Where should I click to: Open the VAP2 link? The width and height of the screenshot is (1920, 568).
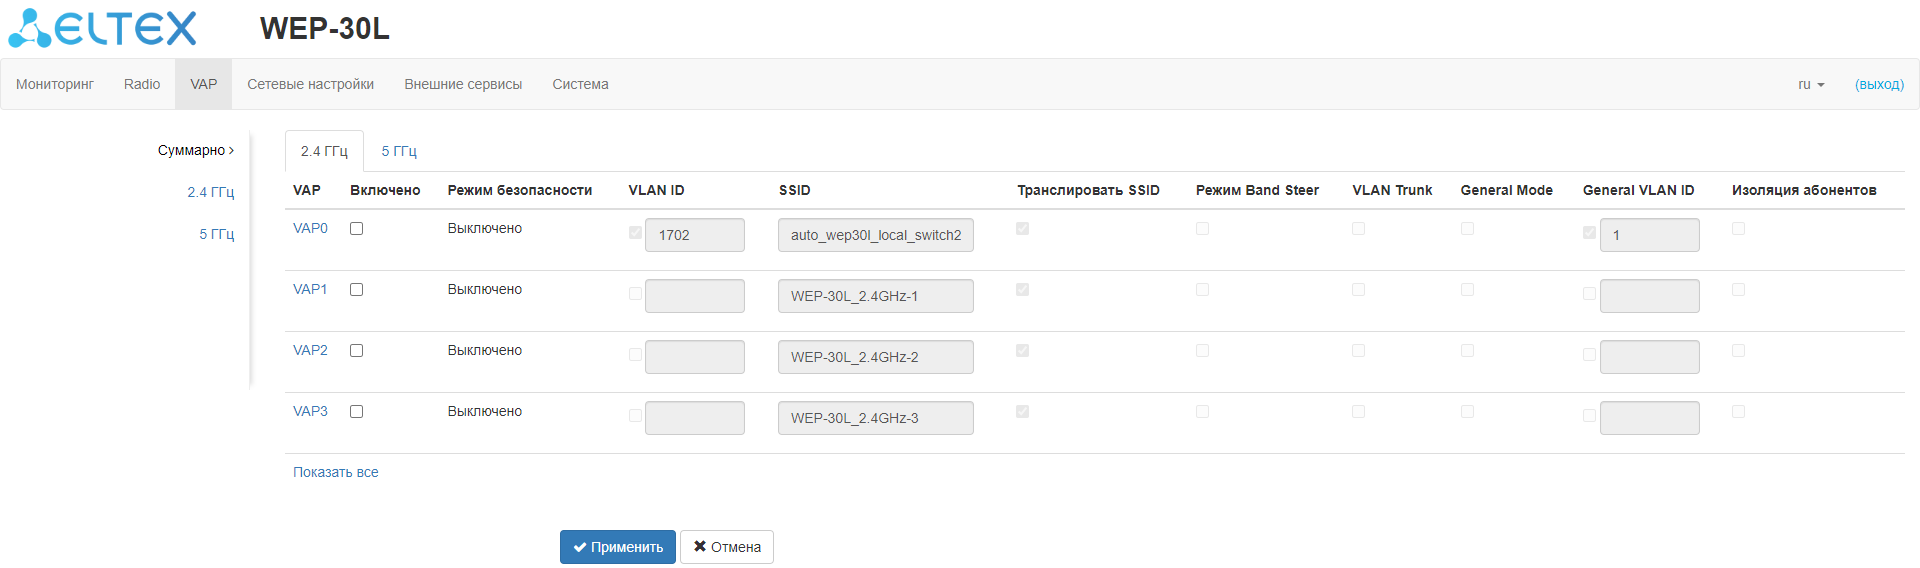coord(310,350)
